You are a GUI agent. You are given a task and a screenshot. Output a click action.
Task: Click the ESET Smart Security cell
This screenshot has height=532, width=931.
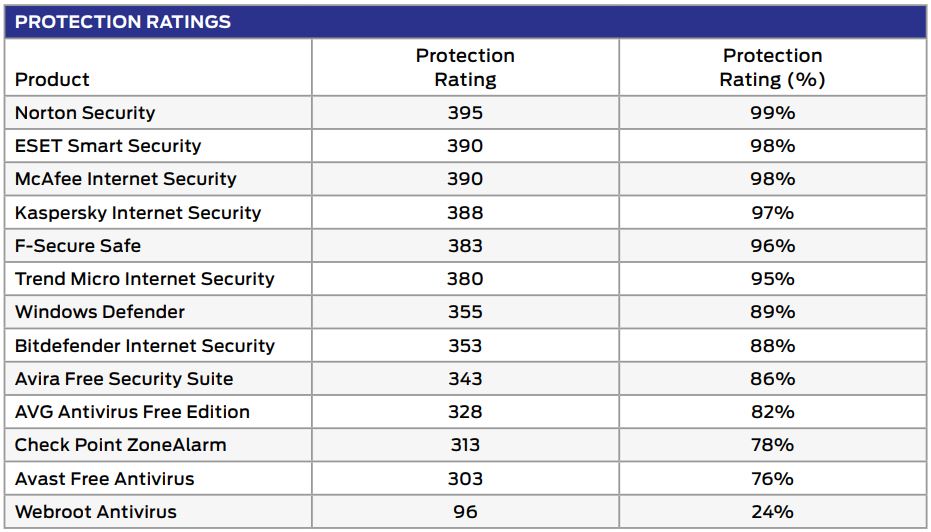(108, 146)
